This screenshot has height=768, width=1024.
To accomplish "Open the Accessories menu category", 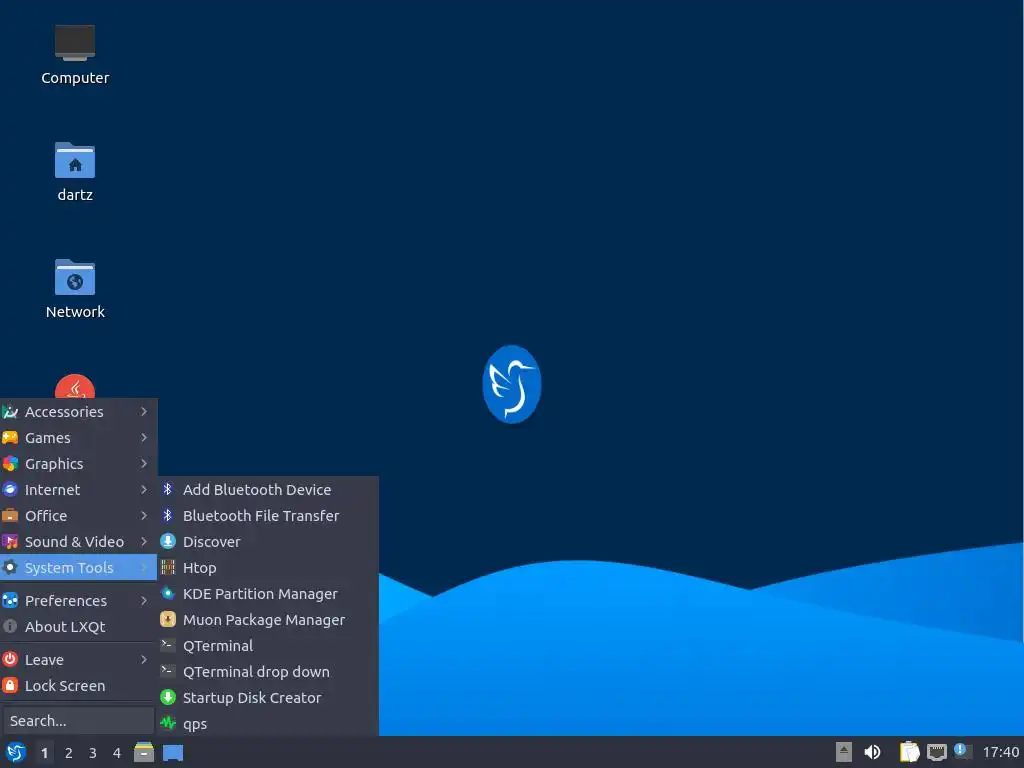I will pos(78,411).
